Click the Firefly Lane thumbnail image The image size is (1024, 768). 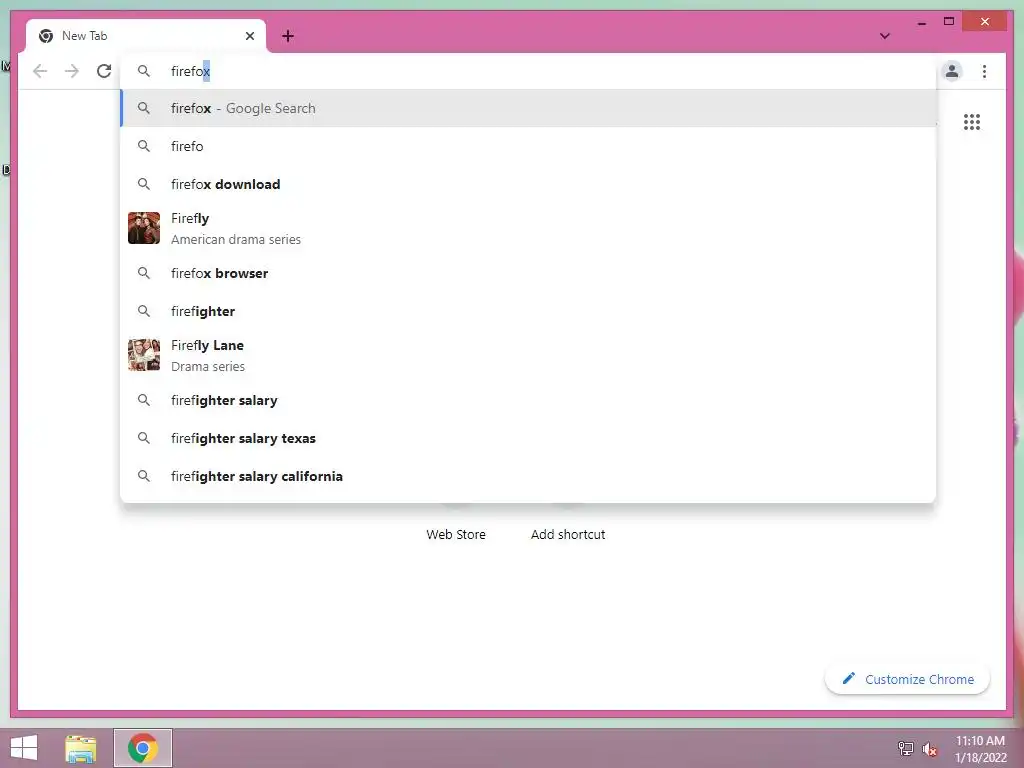tap(144, 355)
